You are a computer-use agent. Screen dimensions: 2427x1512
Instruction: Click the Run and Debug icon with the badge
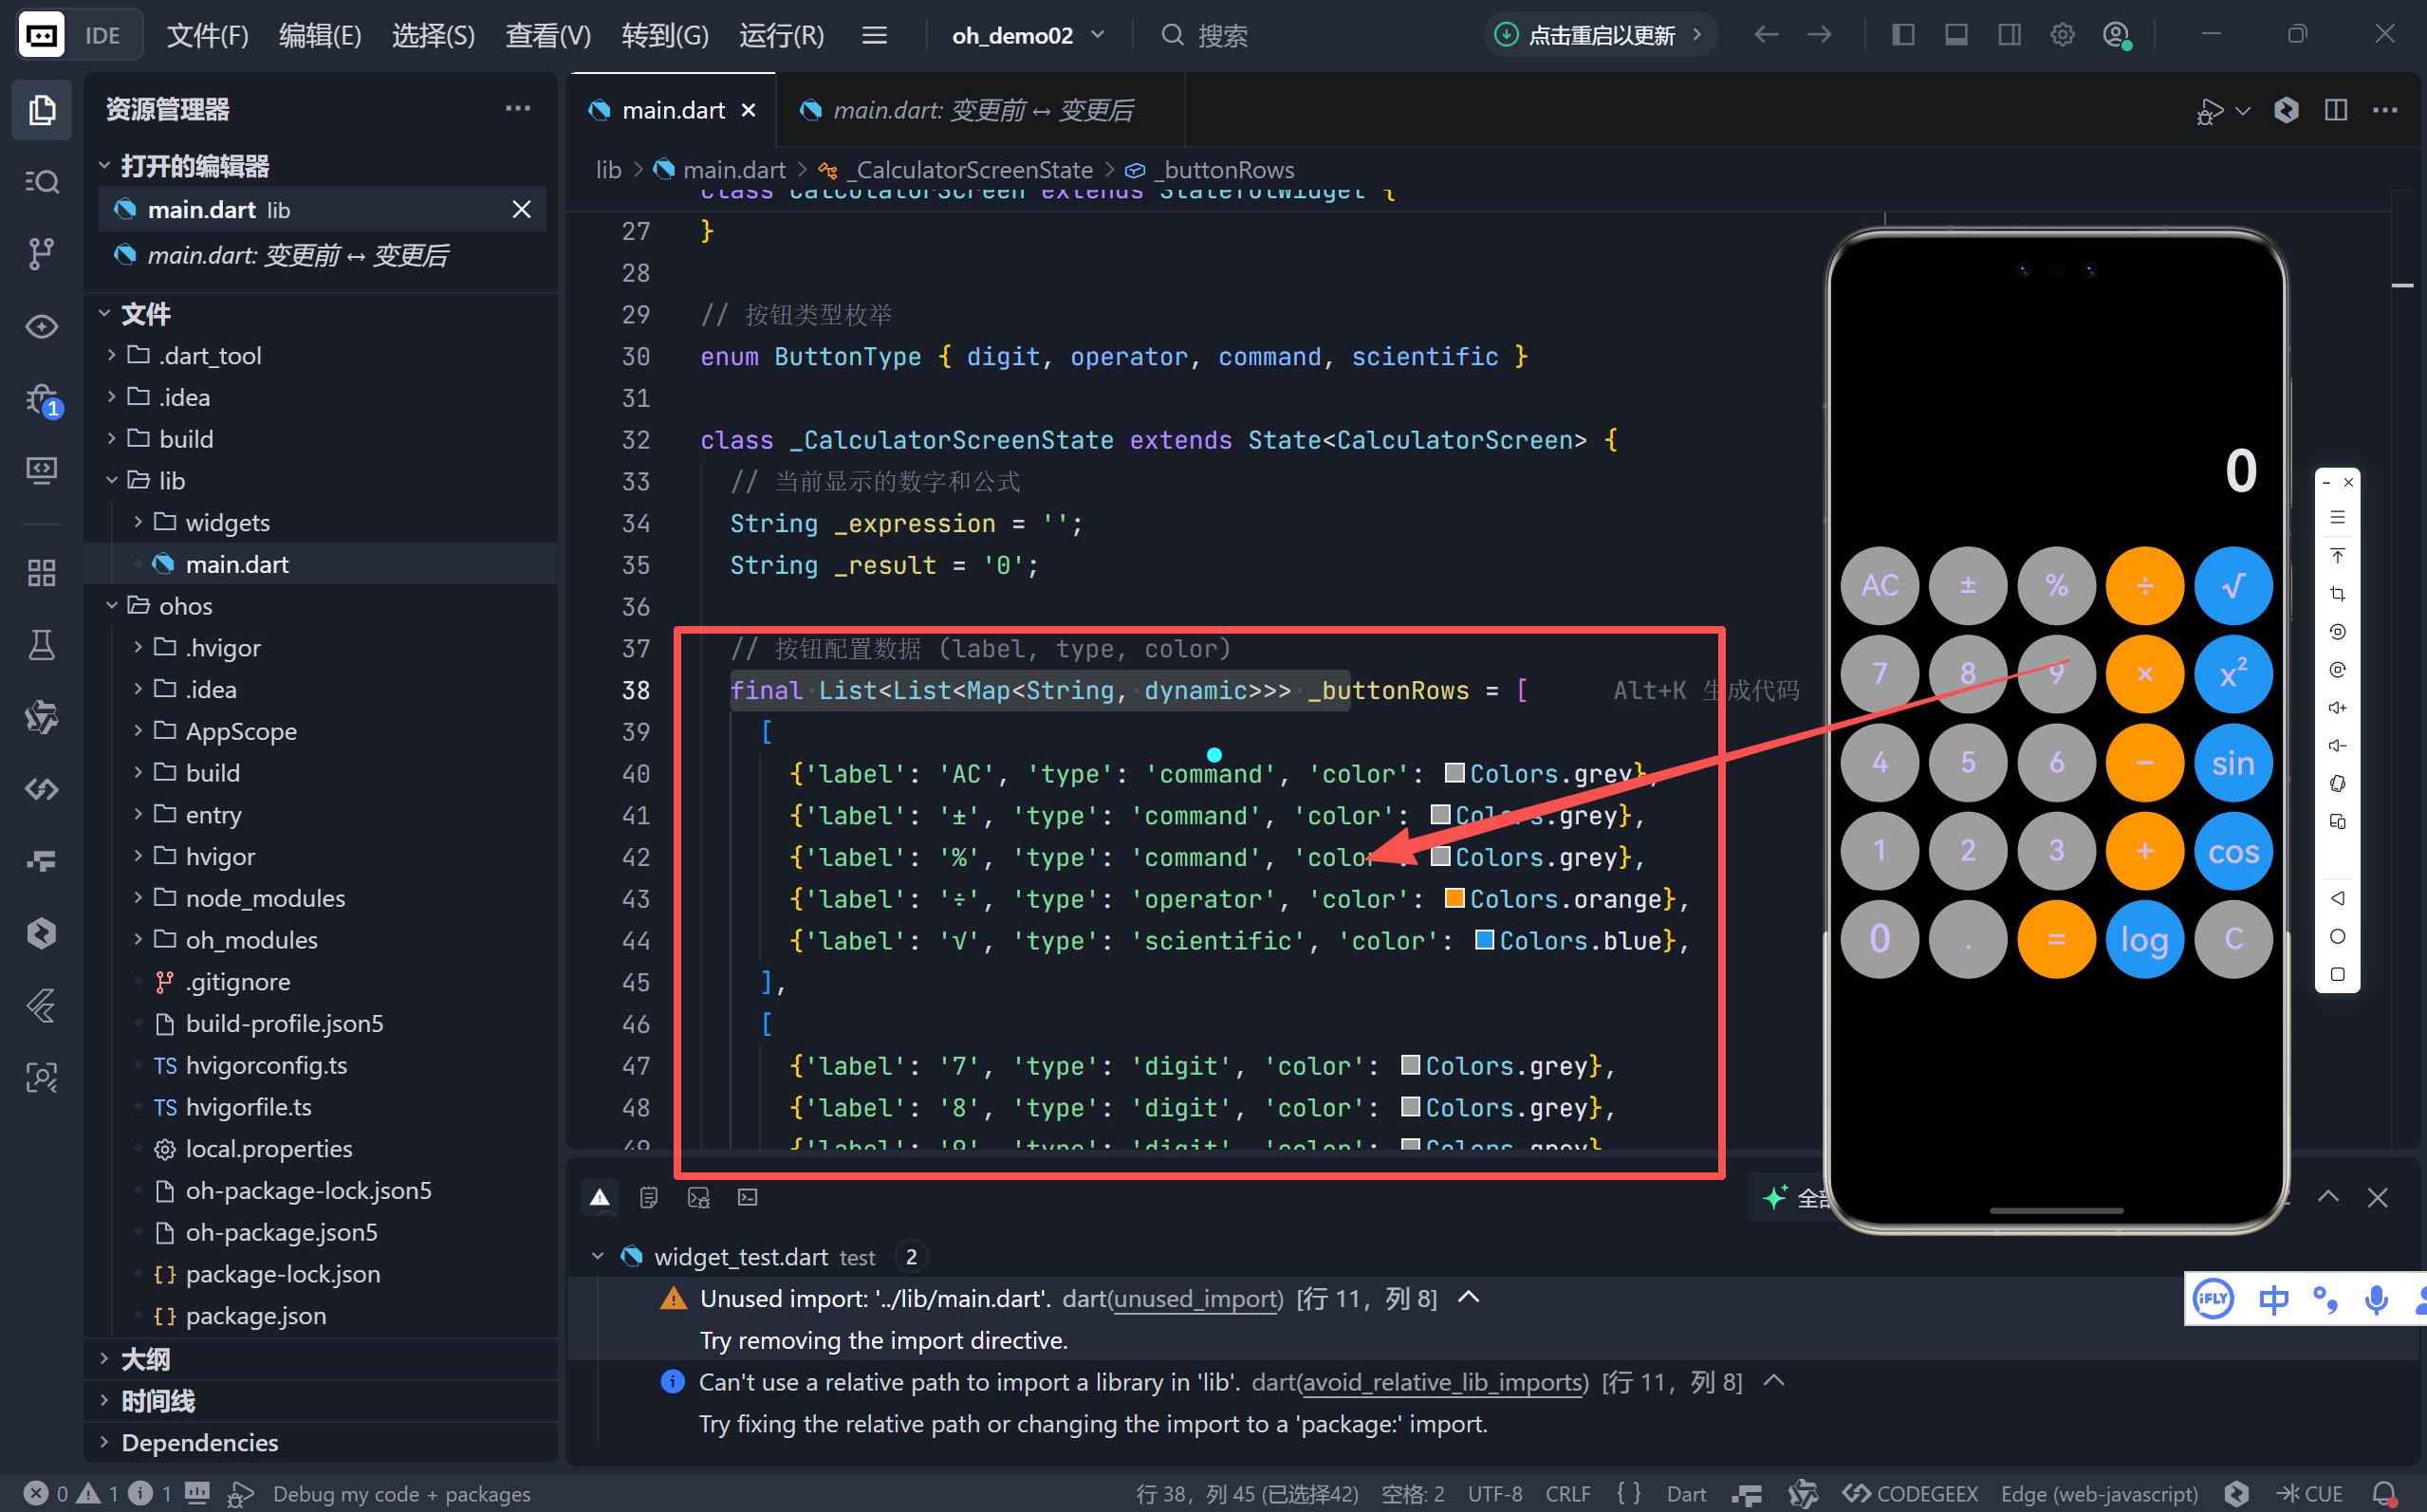point(41,400)
